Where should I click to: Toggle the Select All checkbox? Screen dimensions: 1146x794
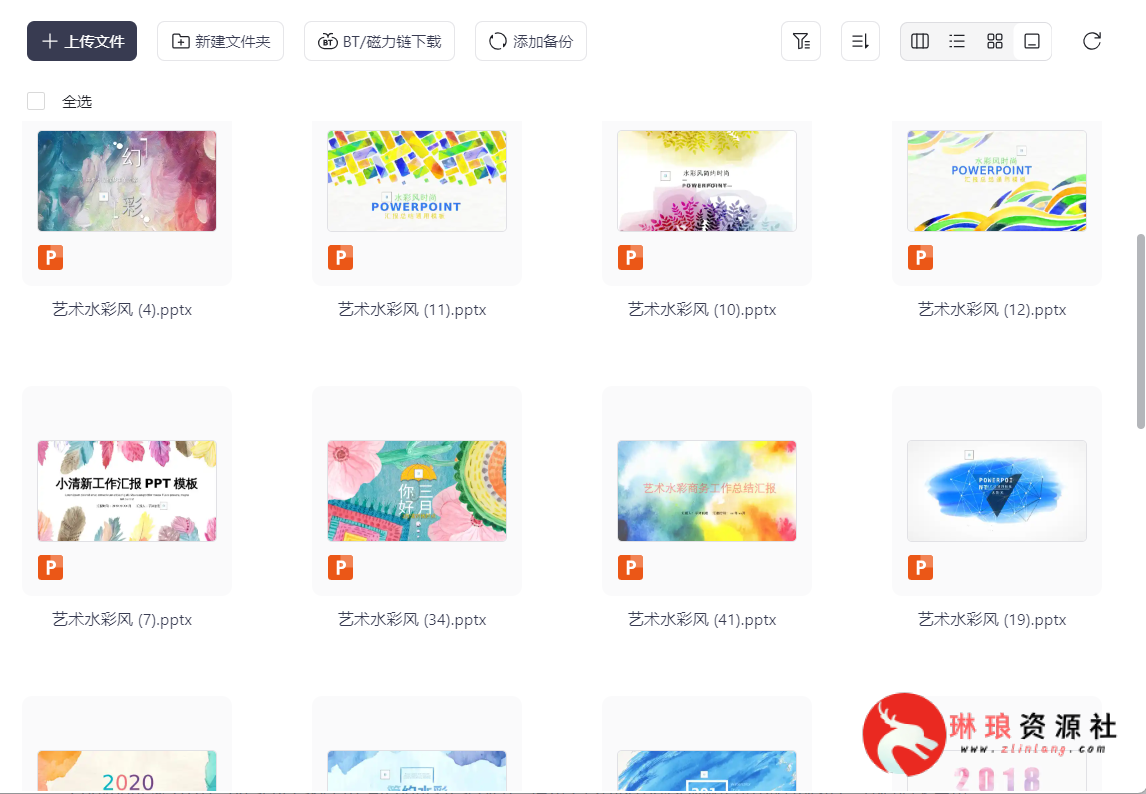36,101
